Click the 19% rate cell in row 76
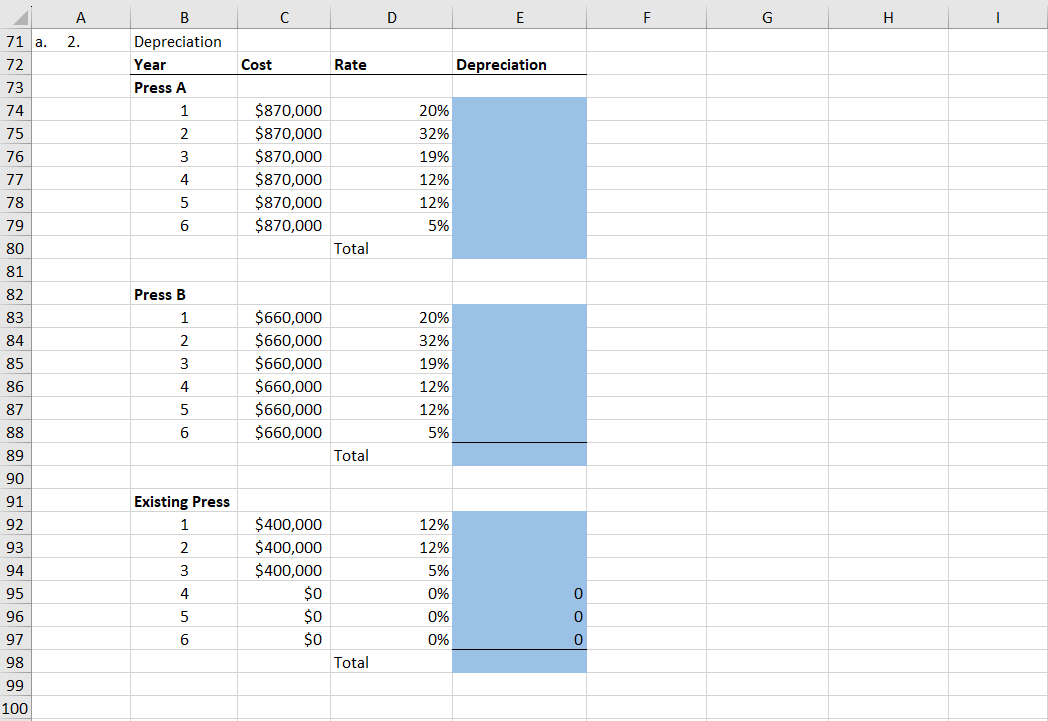Image resolution: width=1048 pixels, height=721 pixels. point(392,156)
